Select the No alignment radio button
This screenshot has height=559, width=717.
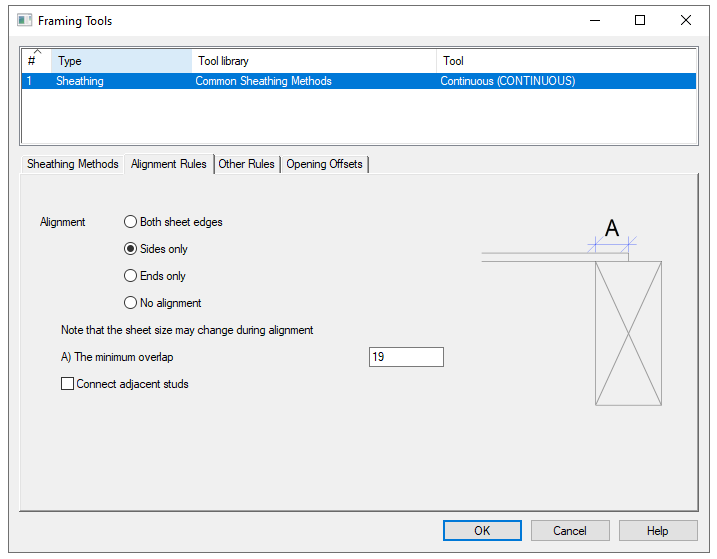point(131,303)
